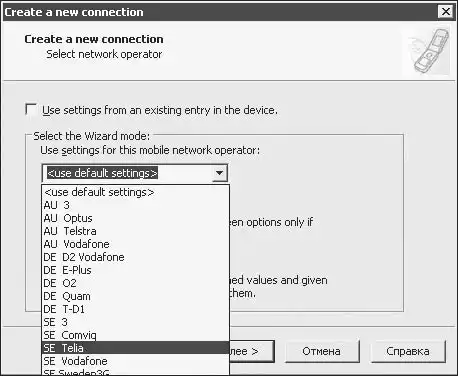Open help with Справка button
The height and width of the screenshot is (376, 458).
408,351
